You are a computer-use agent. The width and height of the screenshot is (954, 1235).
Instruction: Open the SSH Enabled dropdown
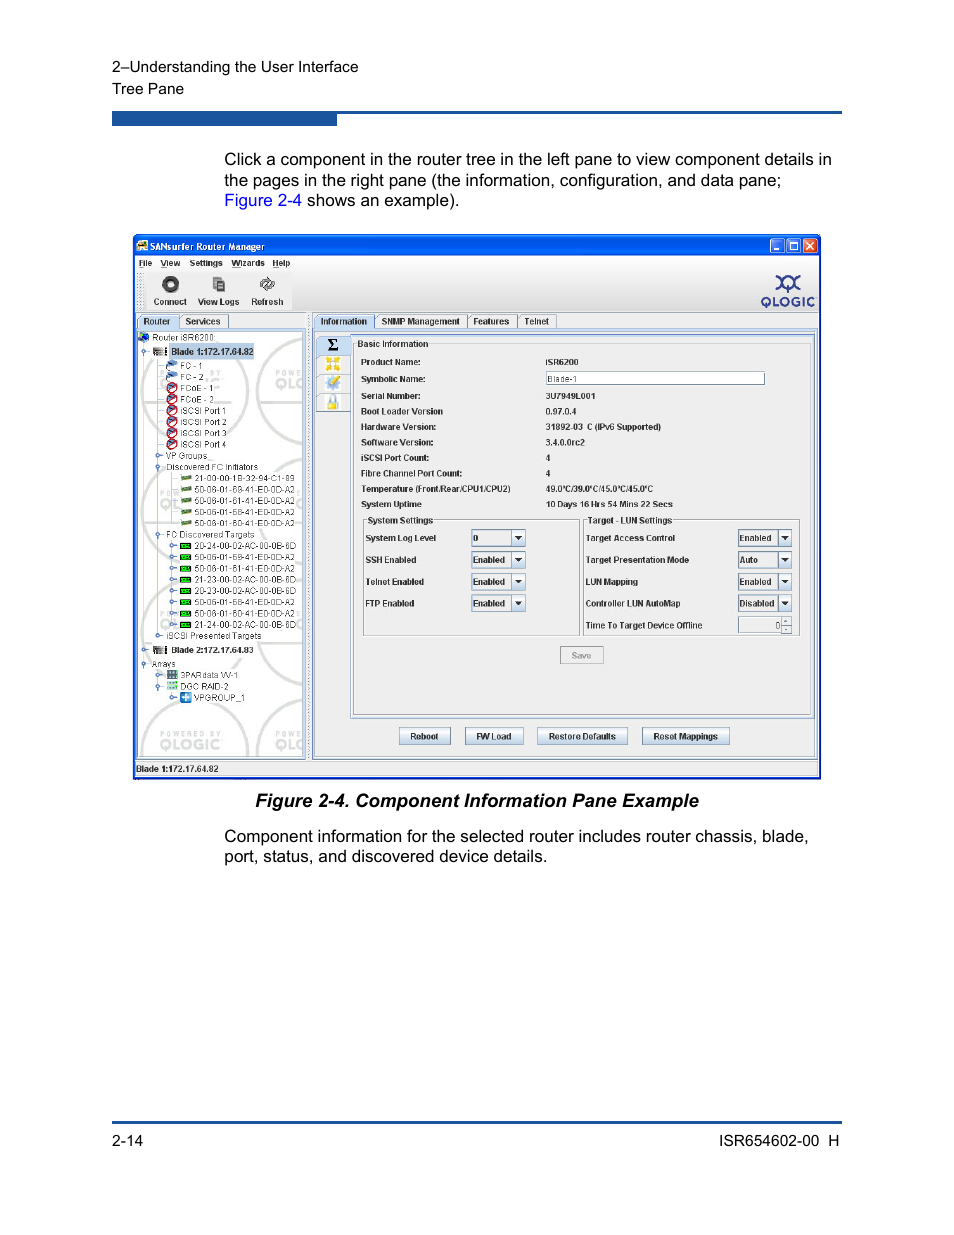click(x=518, y=560)
